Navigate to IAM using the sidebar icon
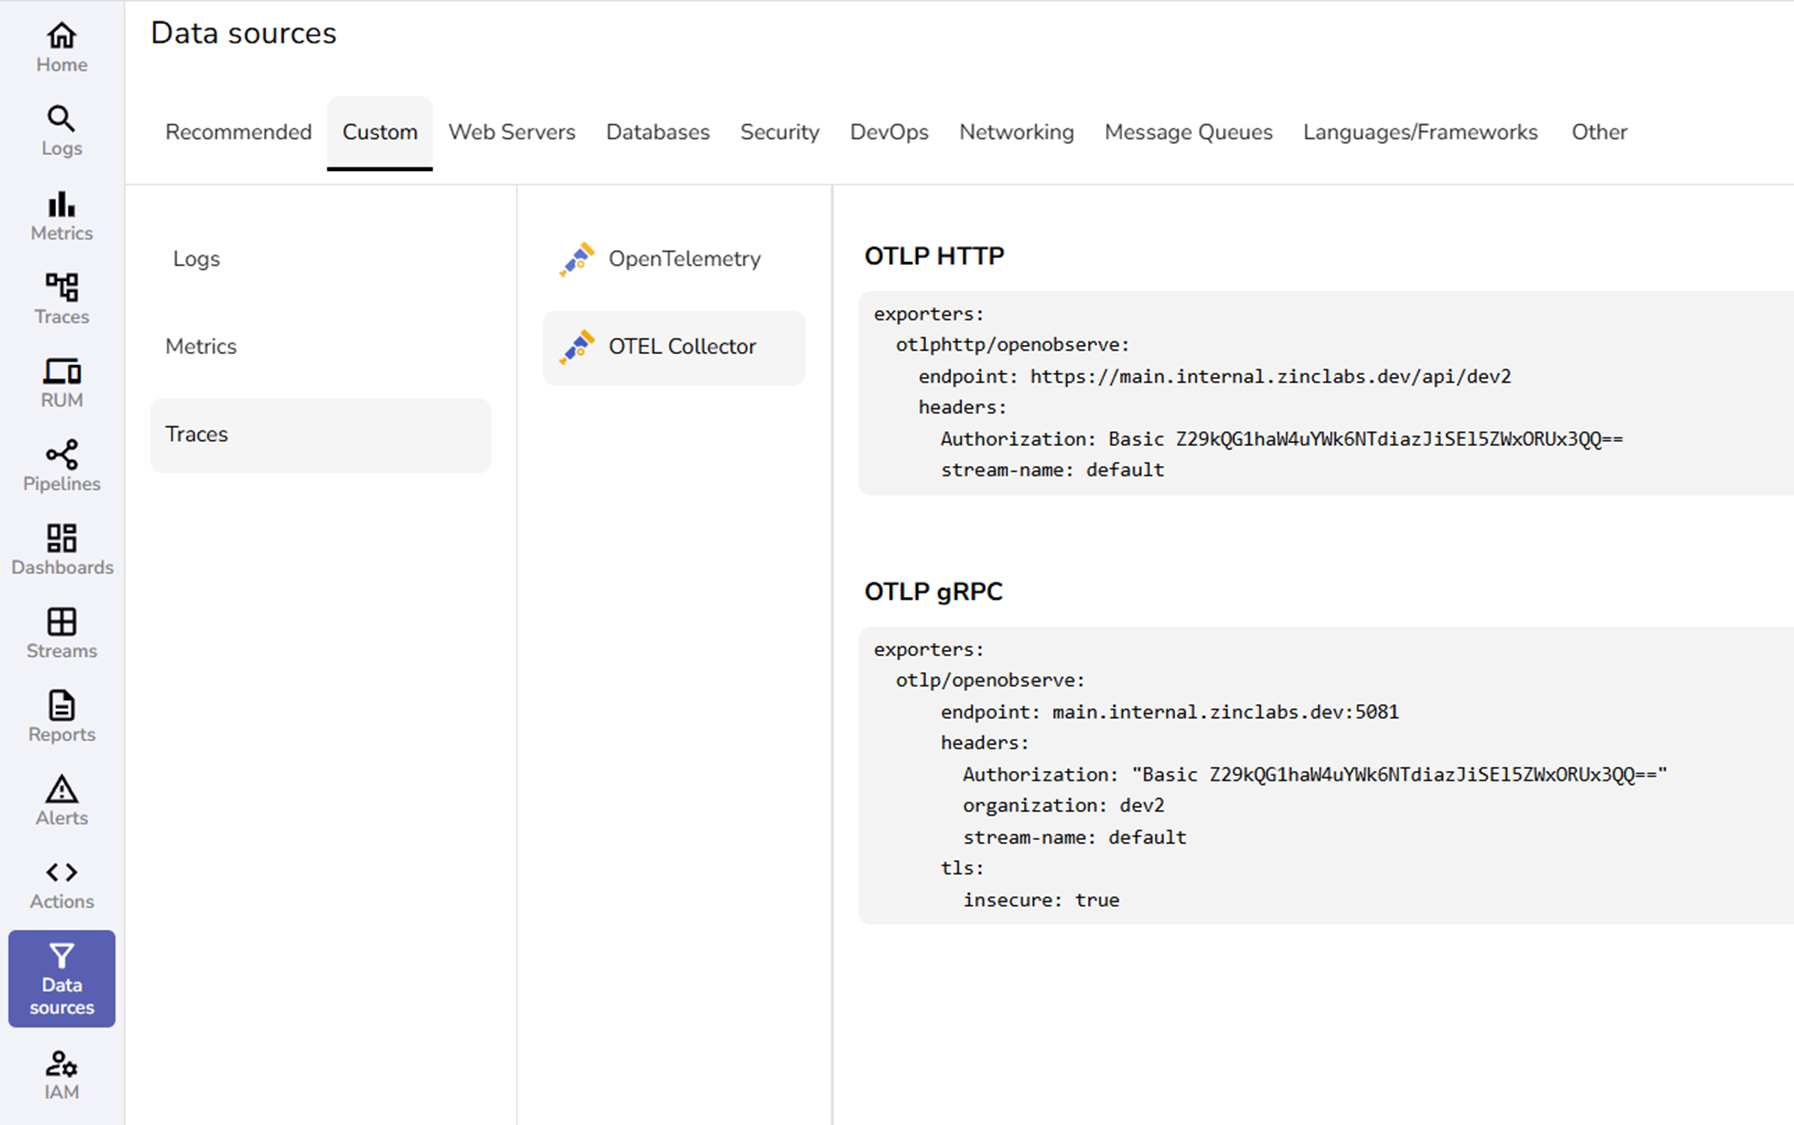Image resolution: width=1794 pixels, height=1125 pixels. (61, 1072)
